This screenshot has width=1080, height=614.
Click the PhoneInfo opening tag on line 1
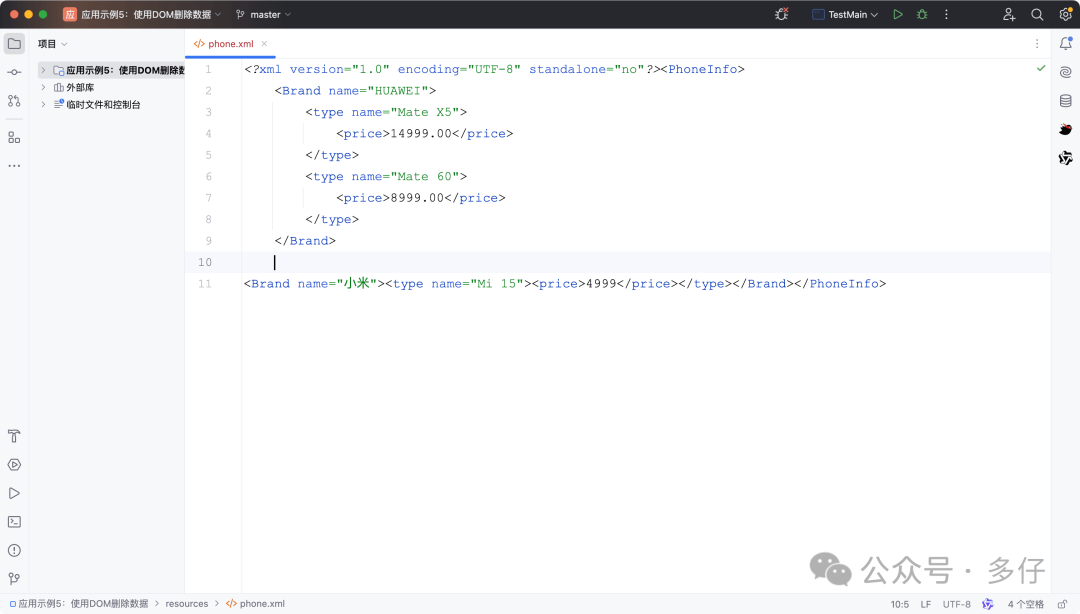(703, 70)
